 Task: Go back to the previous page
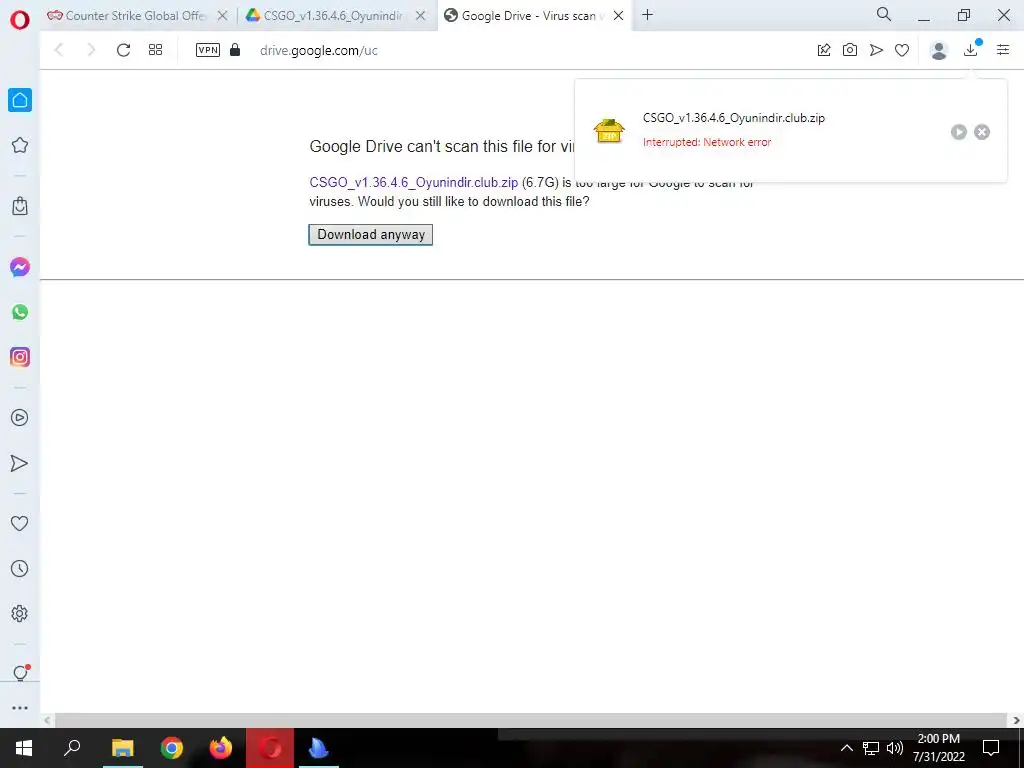[59, 50]
